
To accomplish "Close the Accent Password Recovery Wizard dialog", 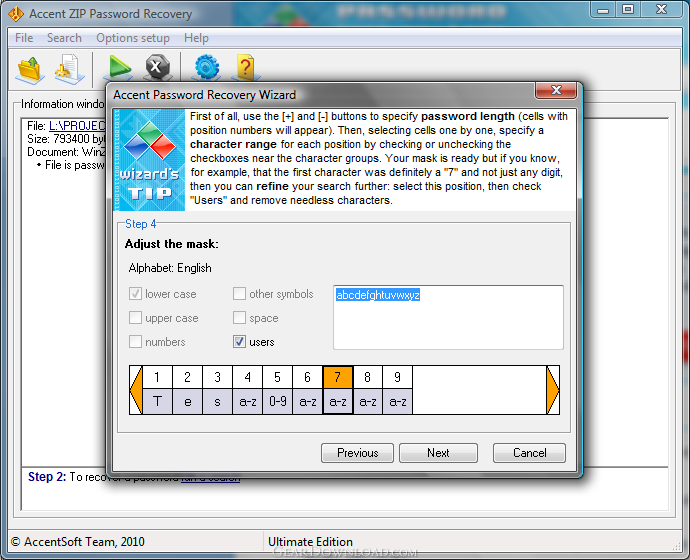I will tap(556, 90).
